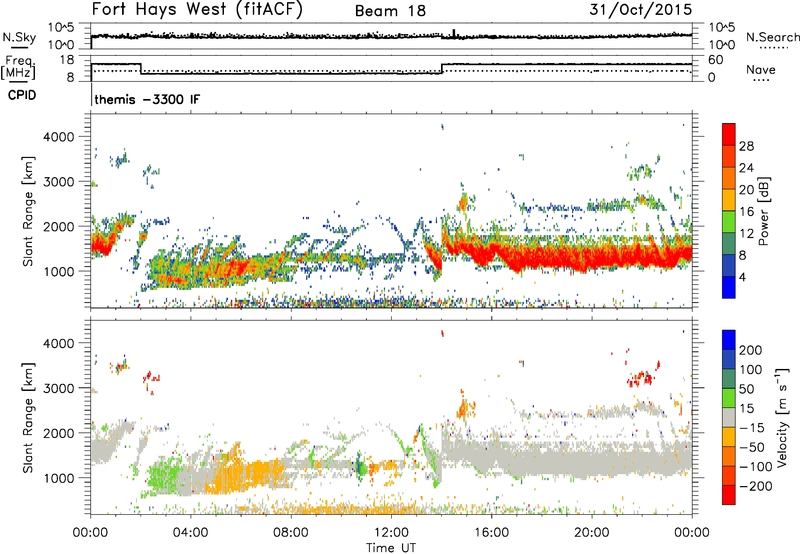The image size is (800, 554).
Task: Click the '16:00' time tick label
Action: (491, 533)
